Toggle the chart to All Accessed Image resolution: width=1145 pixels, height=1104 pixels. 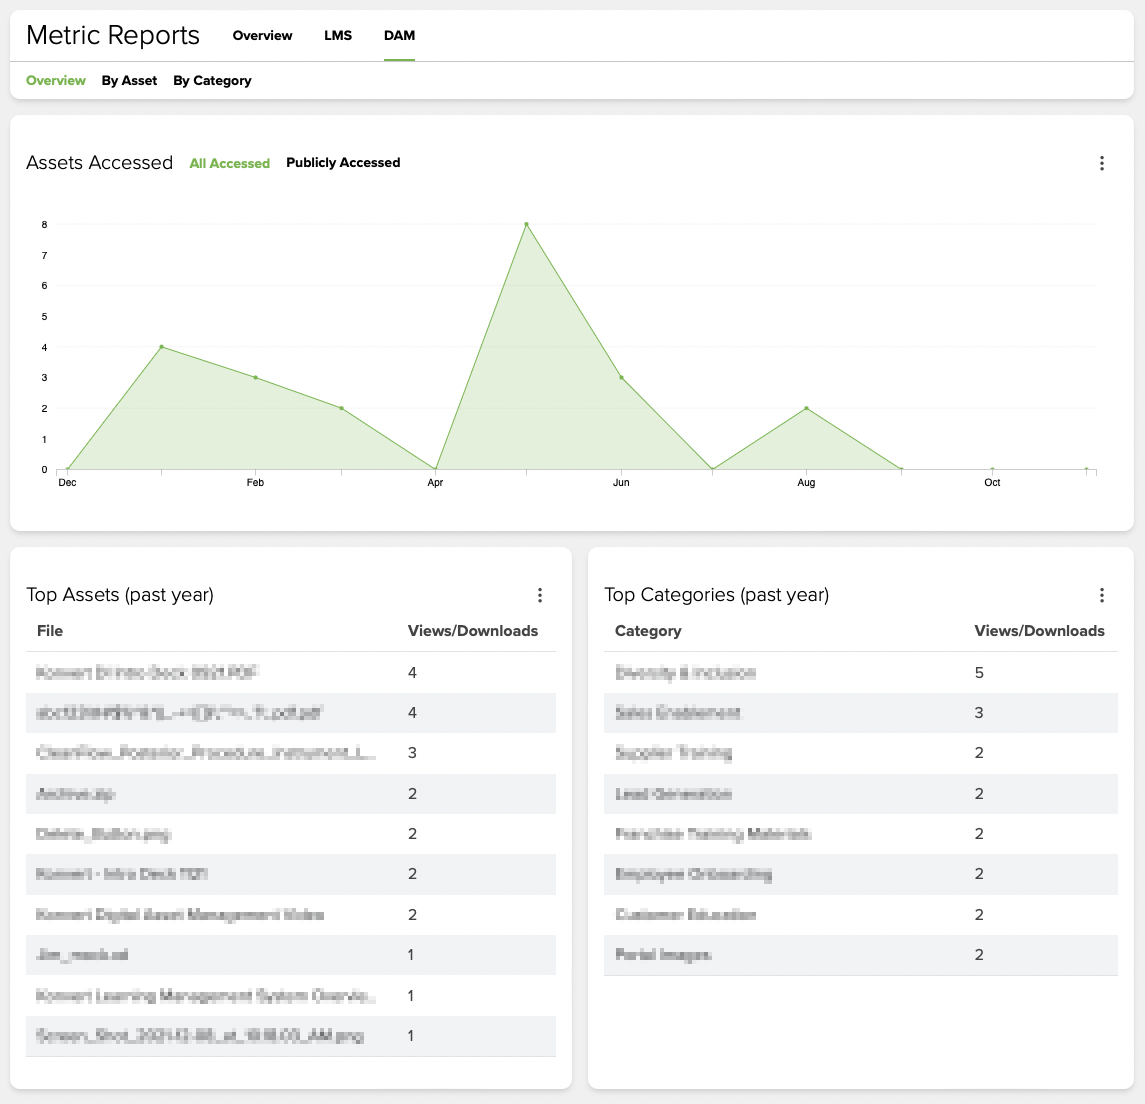click(x=230, y=163)
